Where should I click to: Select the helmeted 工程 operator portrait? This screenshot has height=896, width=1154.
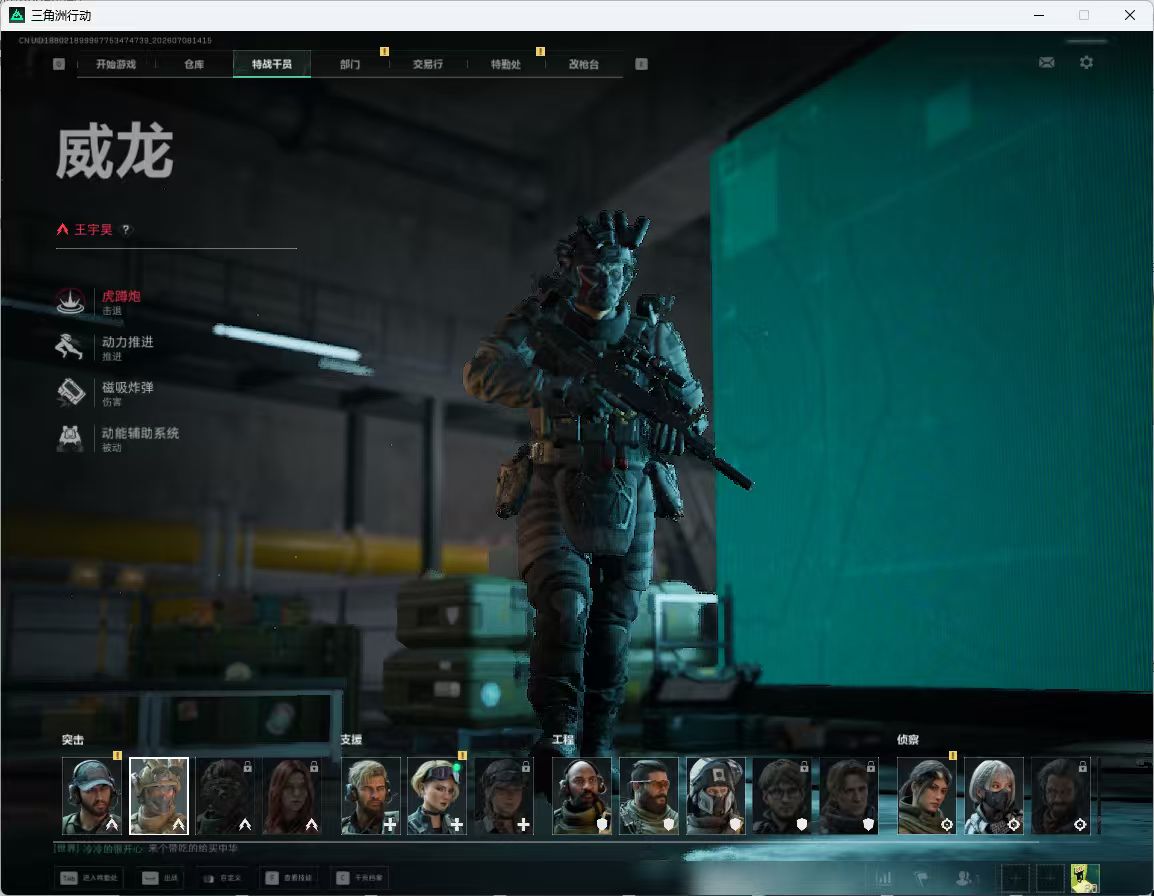click(x=715, y=796)
